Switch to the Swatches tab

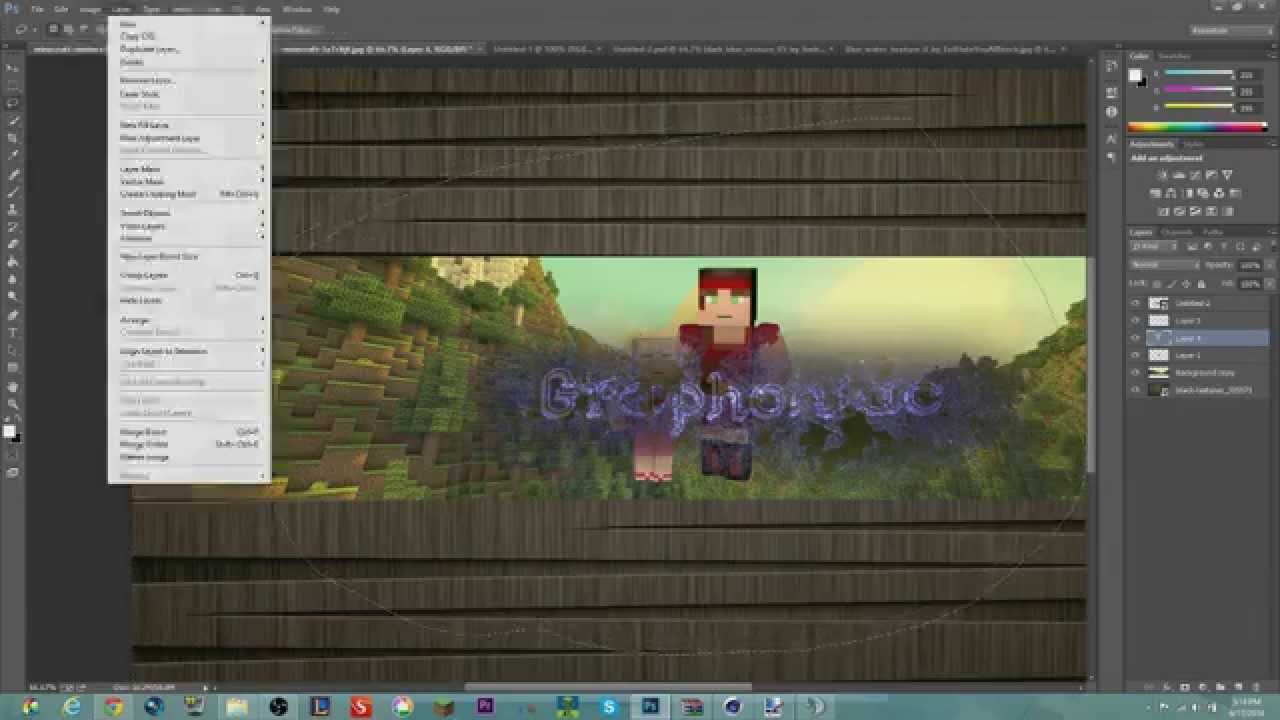coord(1175,56)
